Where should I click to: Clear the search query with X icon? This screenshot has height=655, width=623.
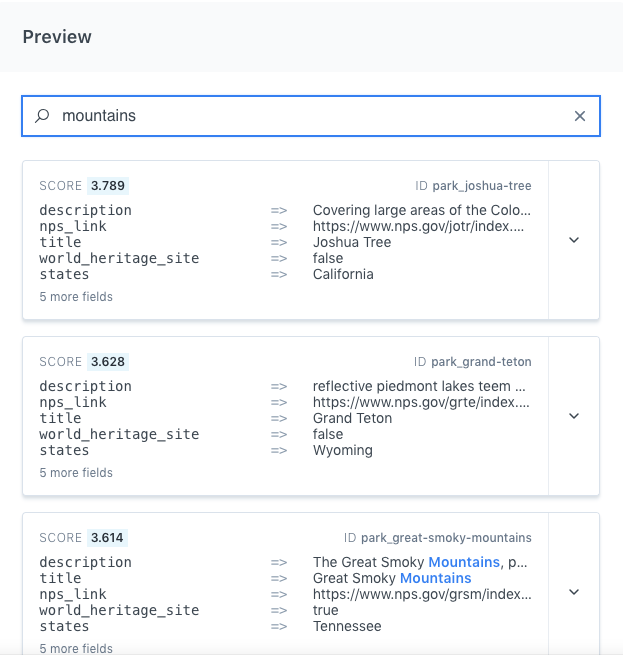pyautogui.click(x=580, y=116)
